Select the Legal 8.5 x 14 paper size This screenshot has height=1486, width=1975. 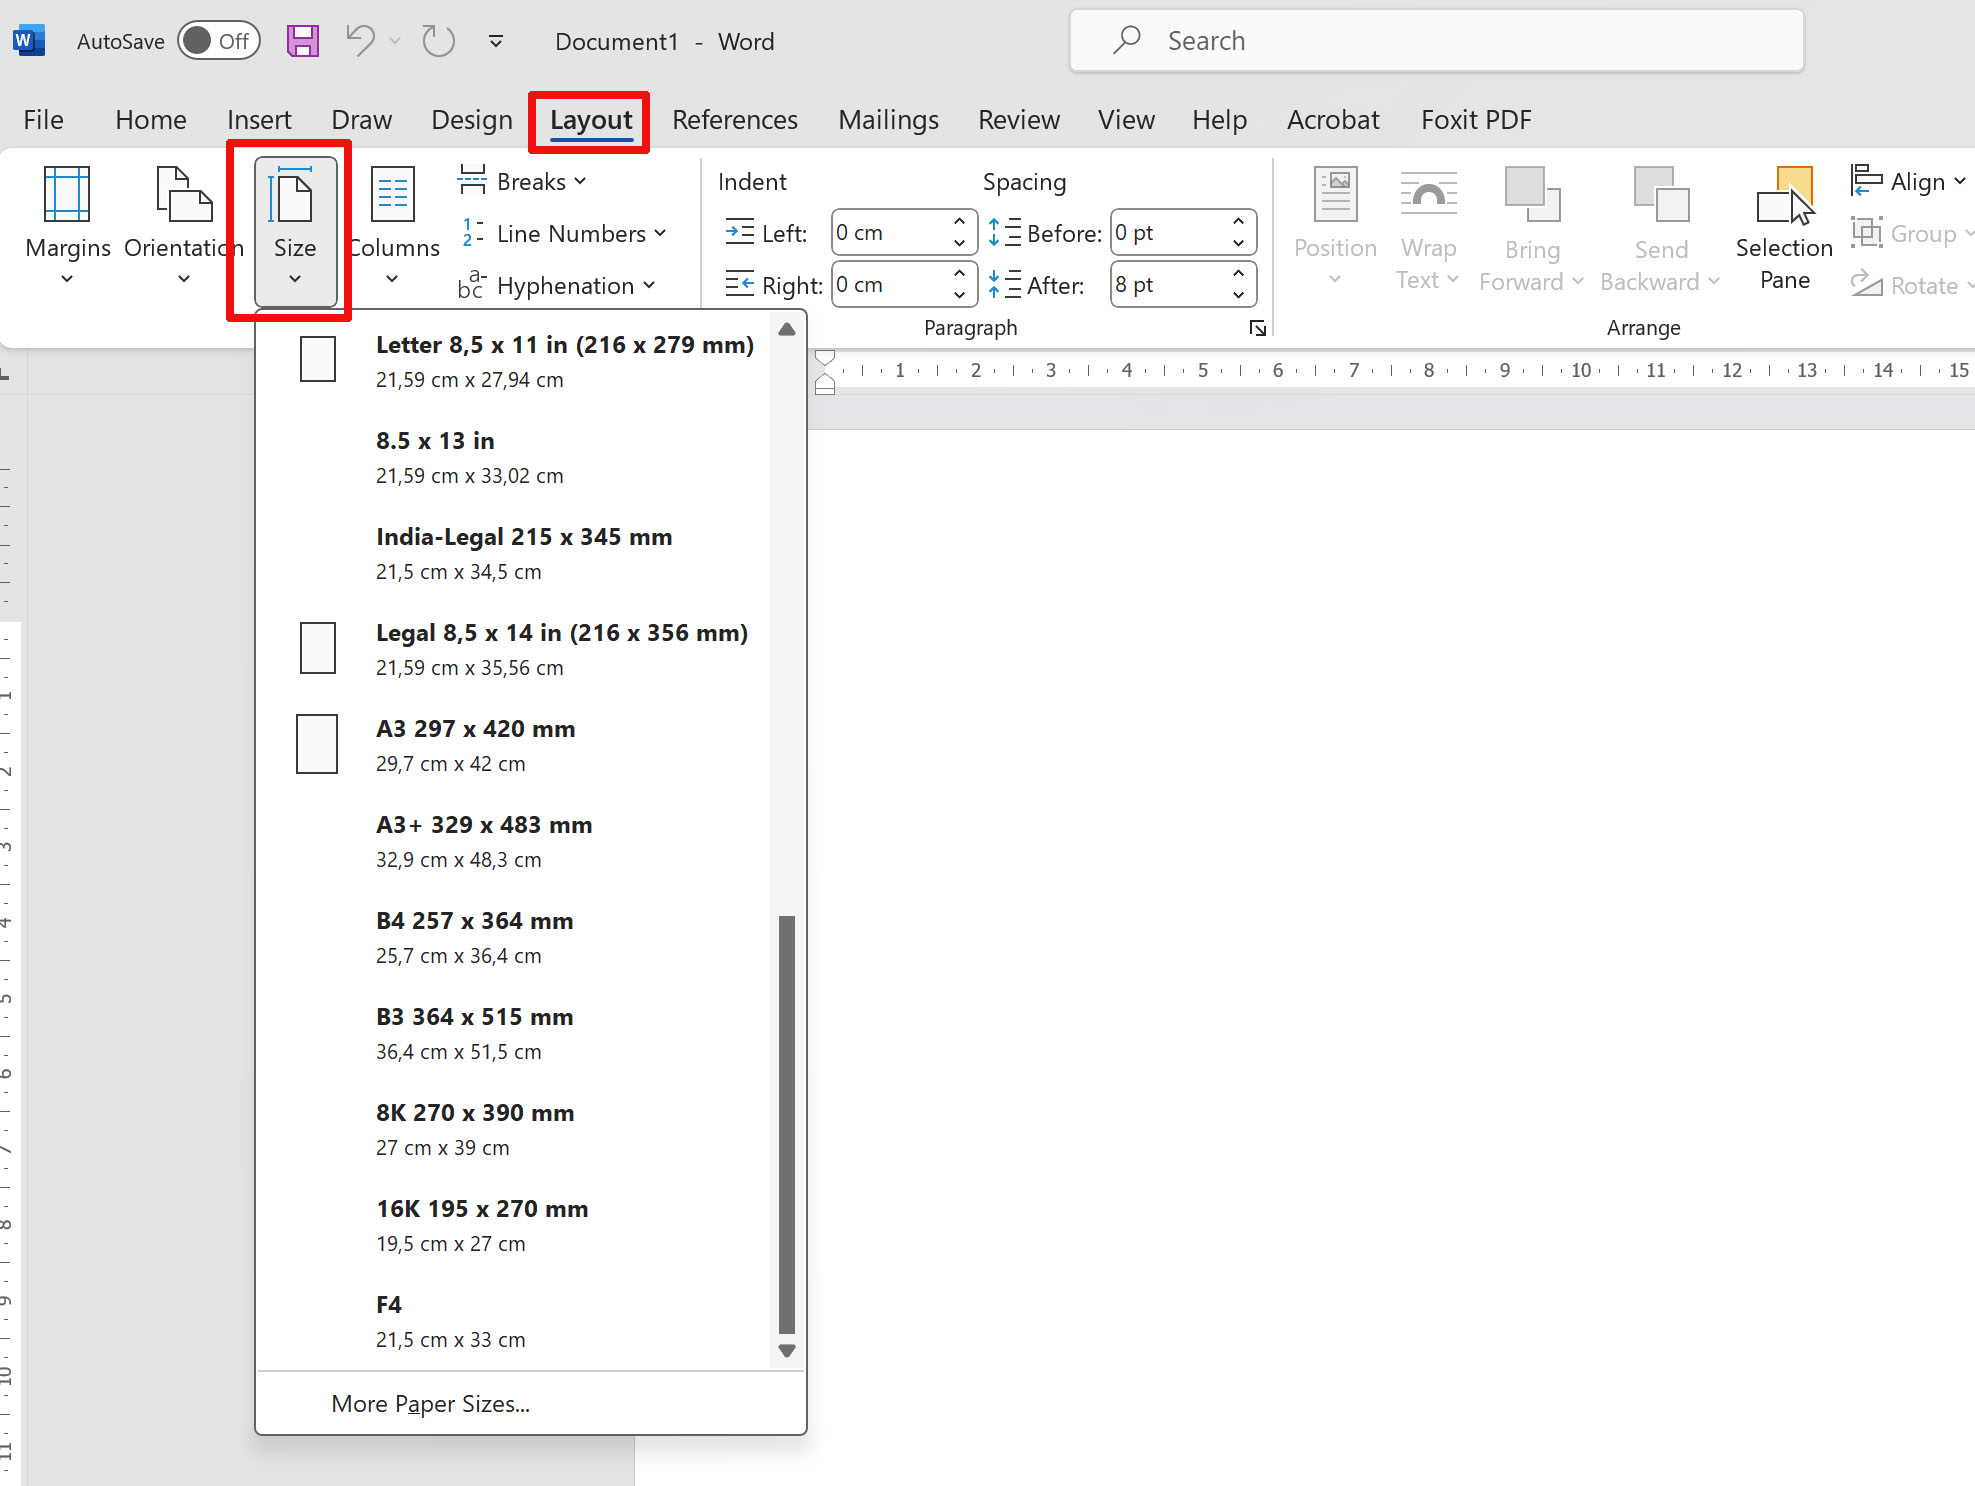click(x=560, y=648)
